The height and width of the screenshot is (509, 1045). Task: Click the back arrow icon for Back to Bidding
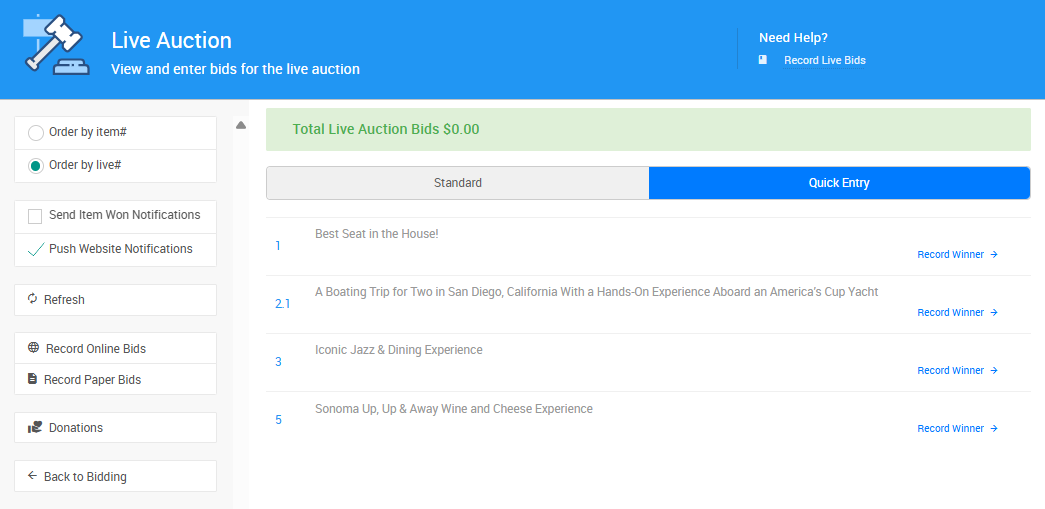(32, 476)
